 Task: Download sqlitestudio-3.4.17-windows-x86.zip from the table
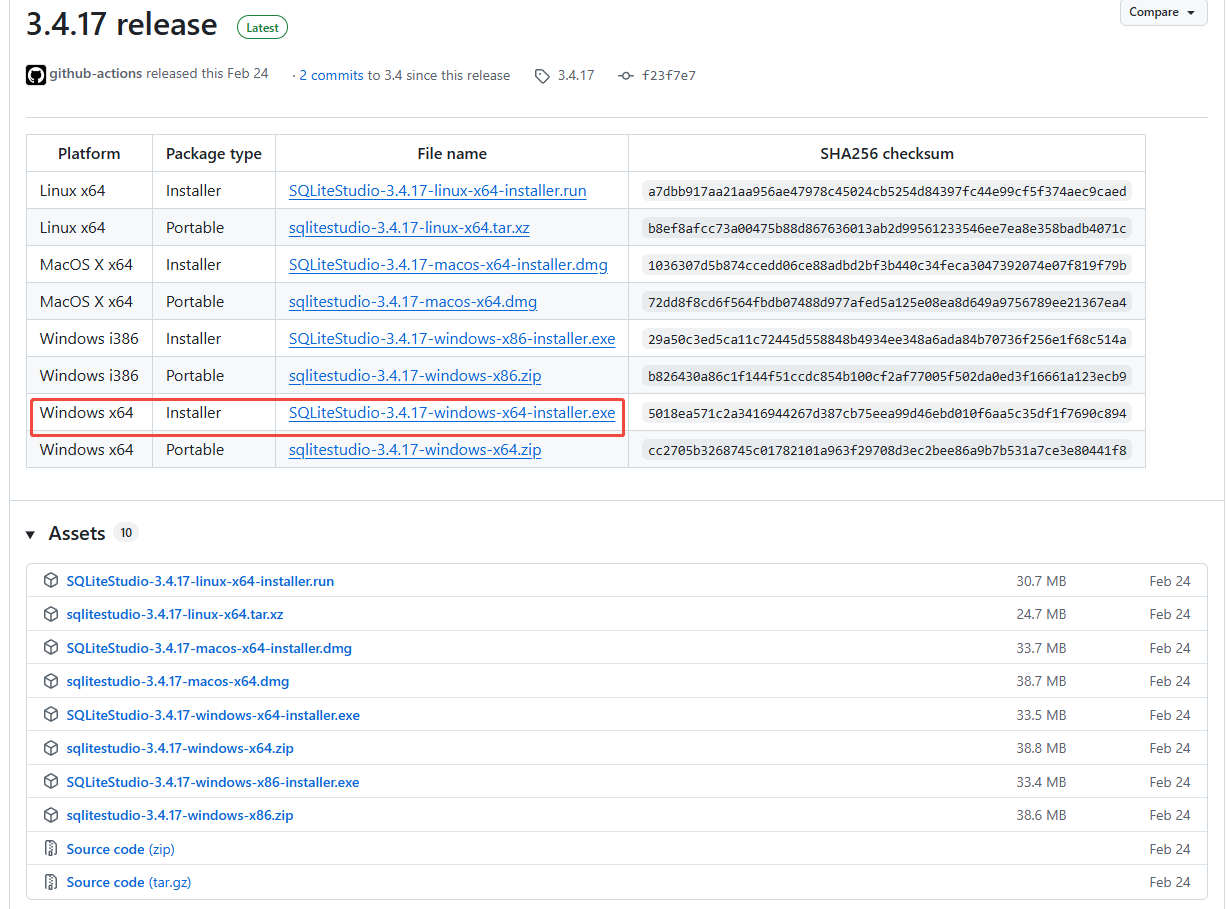(415, 376)
